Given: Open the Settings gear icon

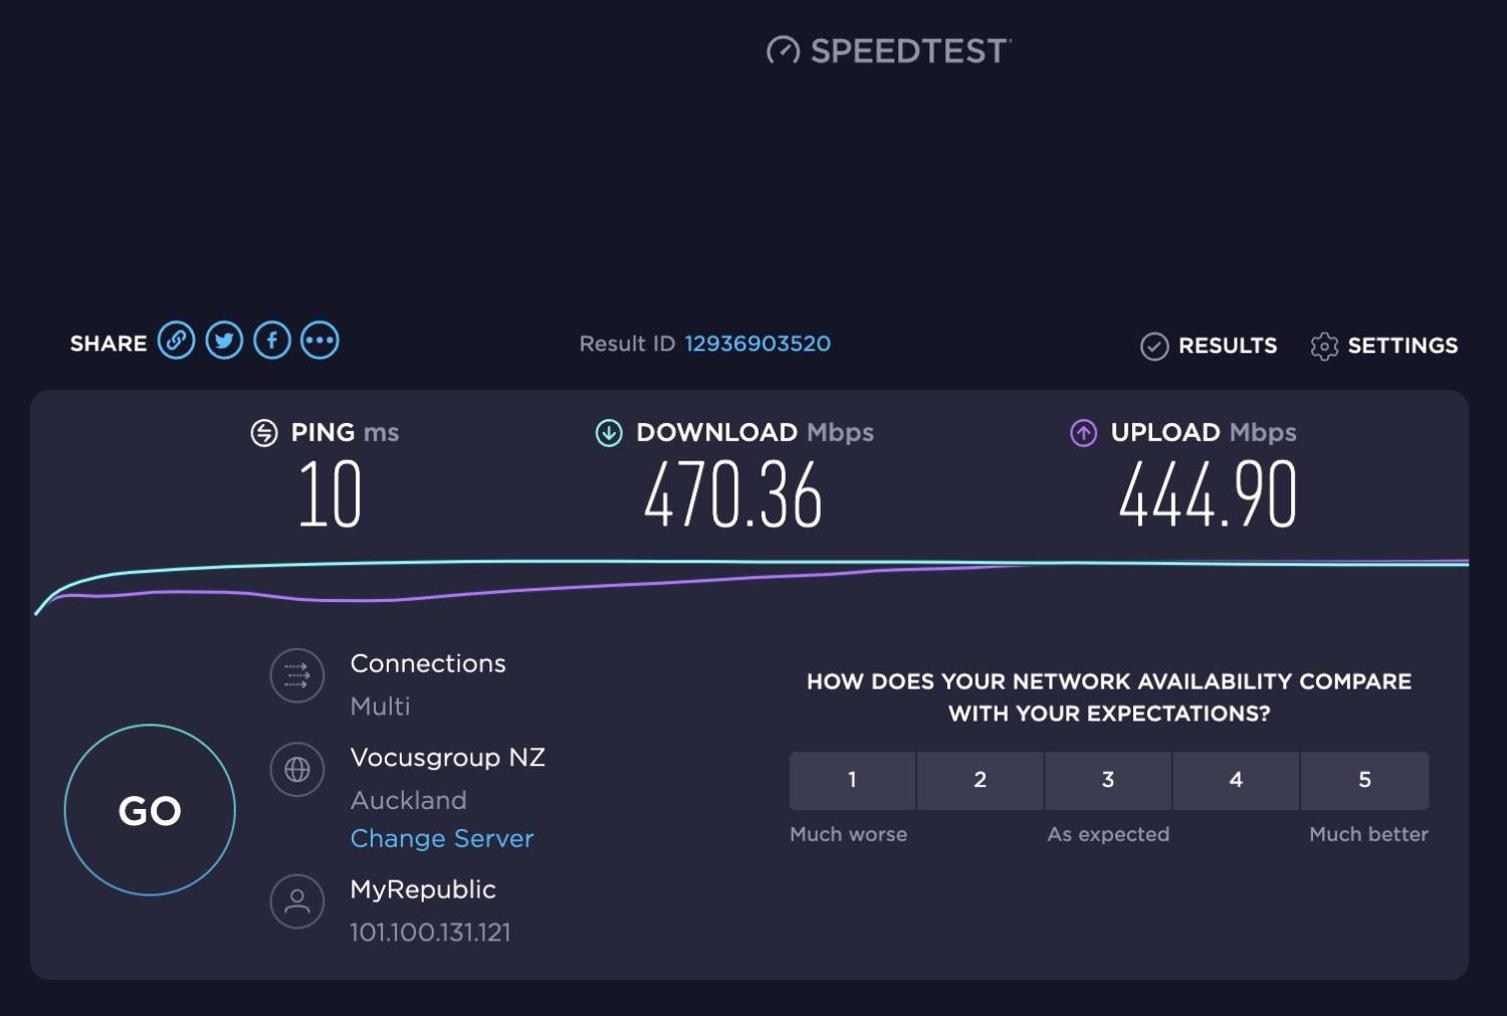Looking at the screenshot, I should point(1324,346).
